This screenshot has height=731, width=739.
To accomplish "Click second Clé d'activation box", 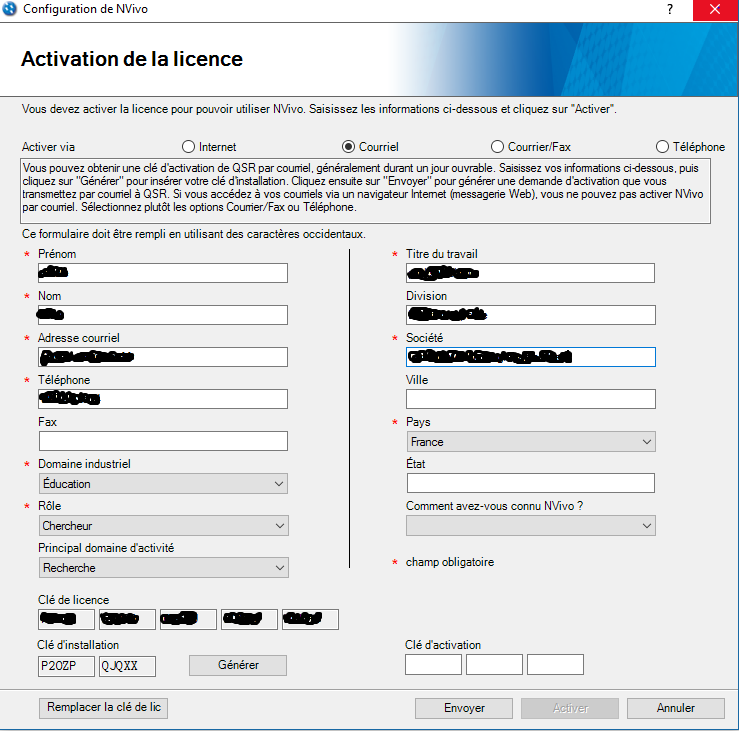I will coord(494,665).
